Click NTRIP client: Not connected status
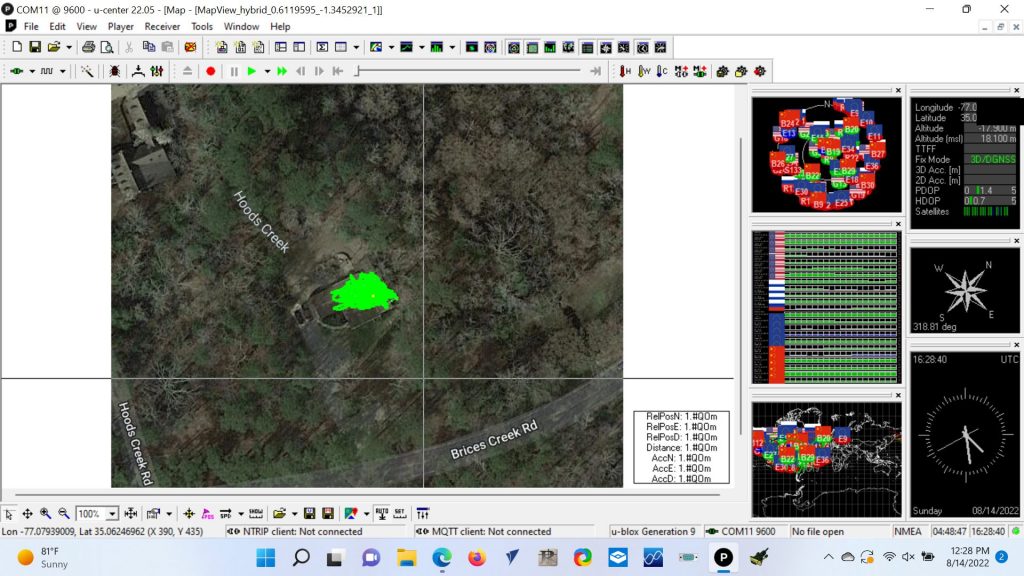1024x576 pixels. [x=302, y=531]
